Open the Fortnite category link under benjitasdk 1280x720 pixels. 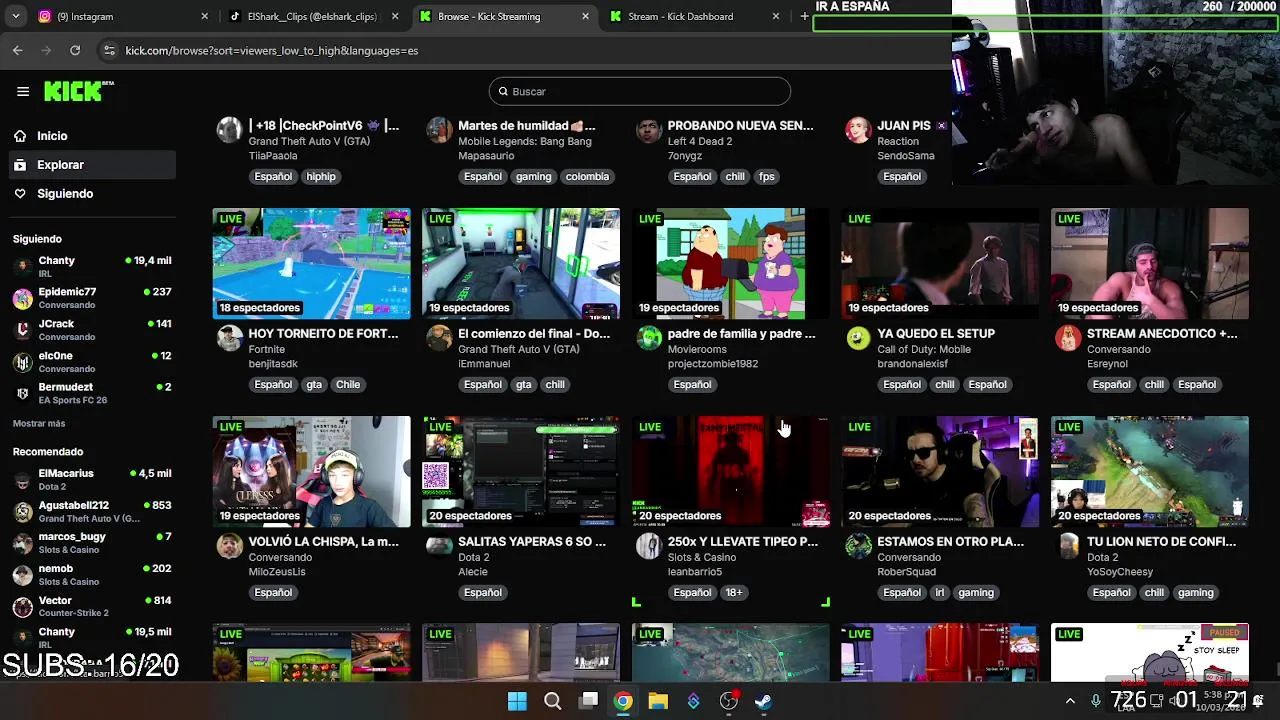pyautogui.click(x=267, y=350)
